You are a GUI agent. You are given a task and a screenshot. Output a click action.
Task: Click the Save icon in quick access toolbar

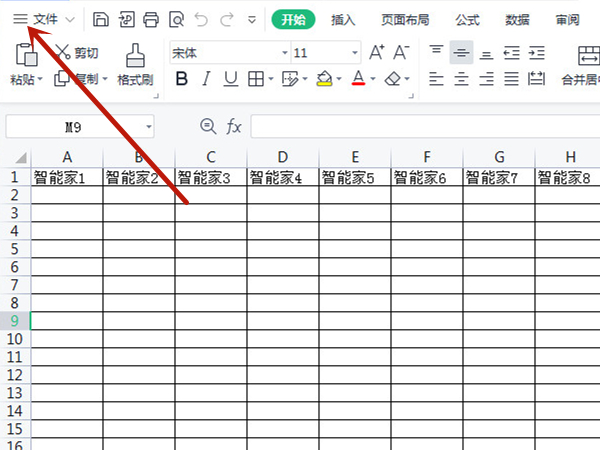pyautogui.click(x=101, y=19)
